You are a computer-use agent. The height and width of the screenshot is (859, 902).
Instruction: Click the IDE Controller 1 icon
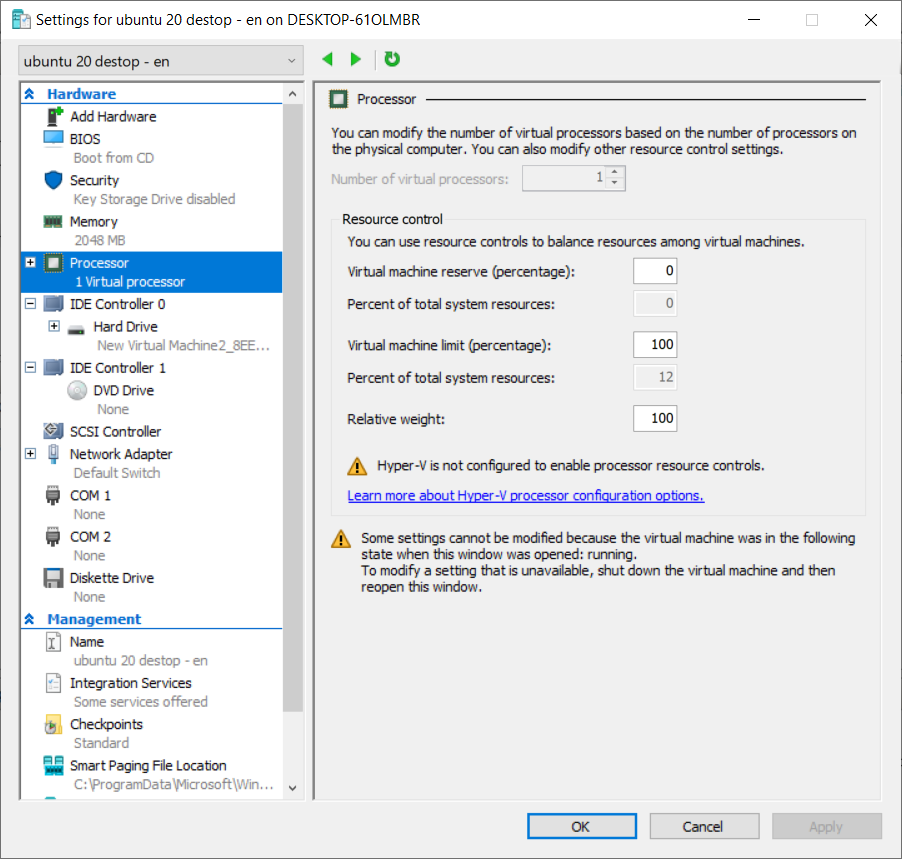tap(53, 368)
